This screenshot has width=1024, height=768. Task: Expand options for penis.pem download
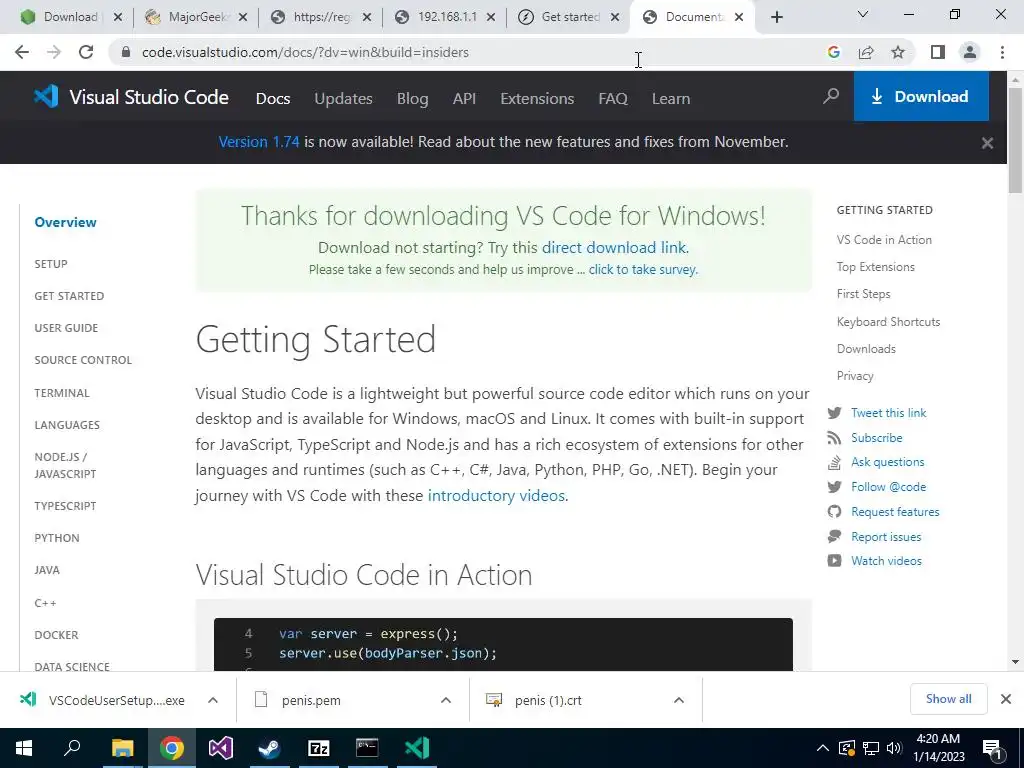[445, 700]
